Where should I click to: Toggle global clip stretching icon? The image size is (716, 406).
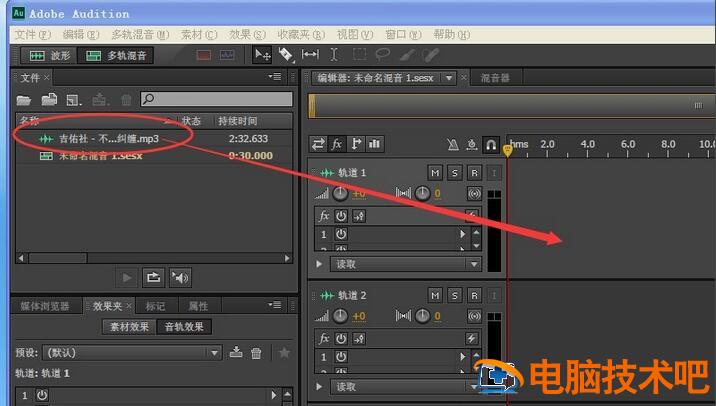[x=472, y=145]
